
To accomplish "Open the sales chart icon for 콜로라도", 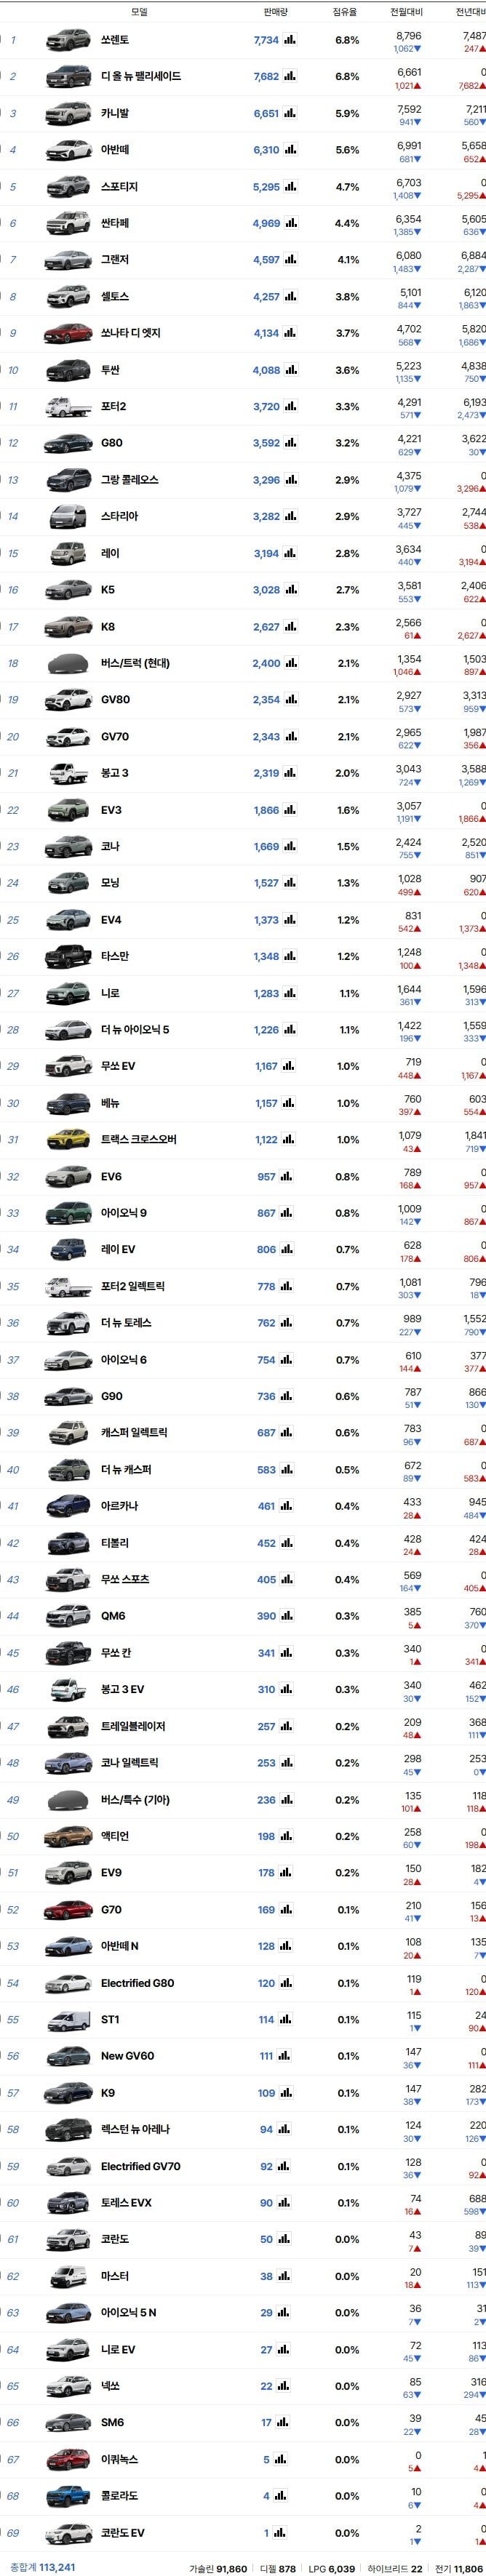I will click(281, 2496).
